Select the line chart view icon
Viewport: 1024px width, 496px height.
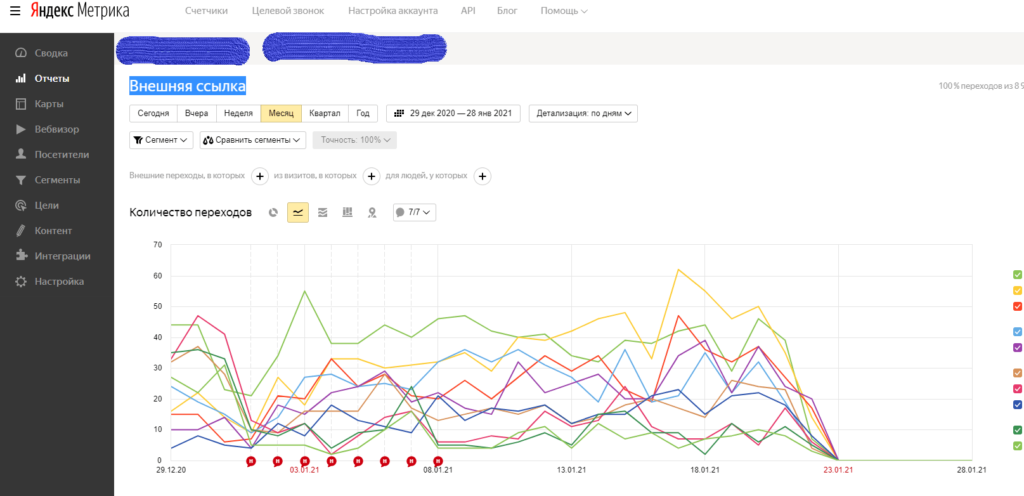click(298, 212)
